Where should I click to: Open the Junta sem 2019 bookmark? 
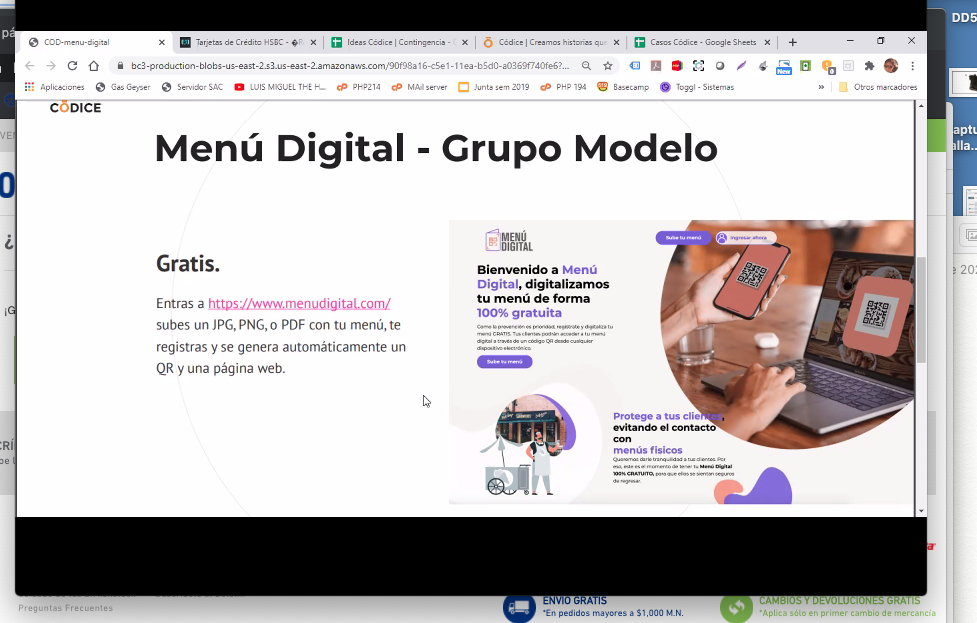[493, 87]
